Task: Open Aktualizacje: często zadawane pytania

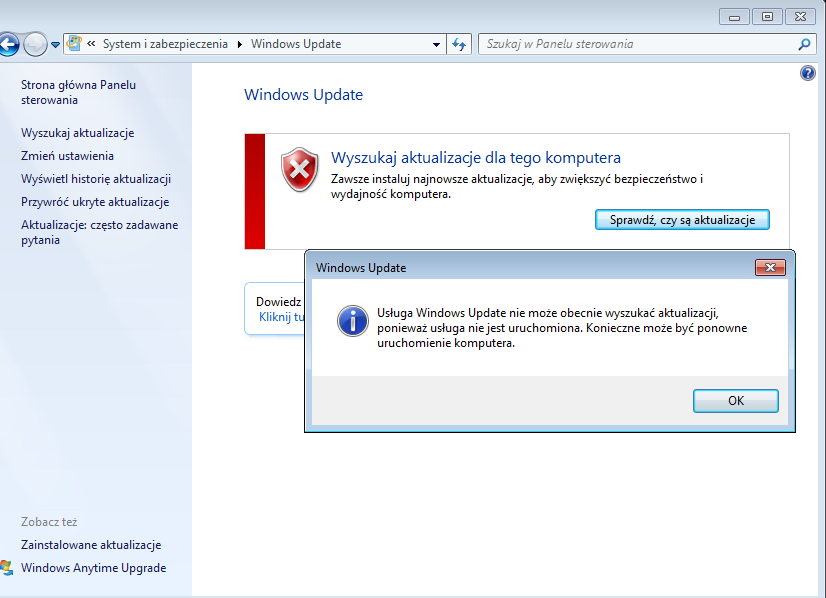Action: click(100, 232)
